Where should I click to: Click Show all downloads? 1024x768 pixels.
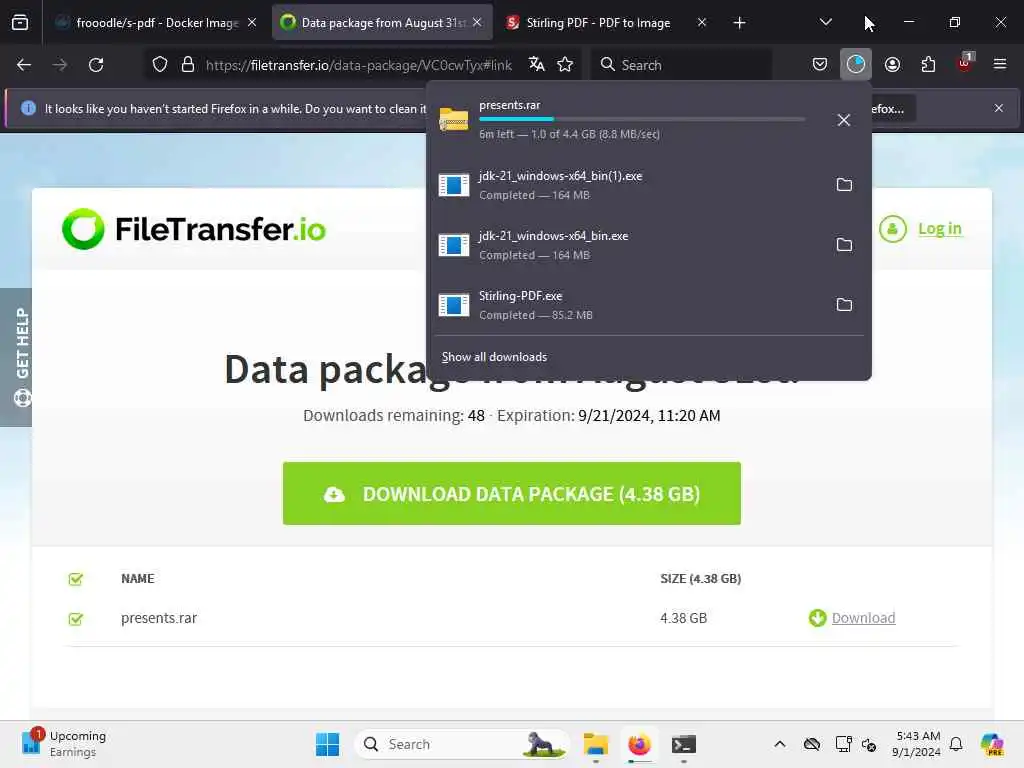coord(494,357)
